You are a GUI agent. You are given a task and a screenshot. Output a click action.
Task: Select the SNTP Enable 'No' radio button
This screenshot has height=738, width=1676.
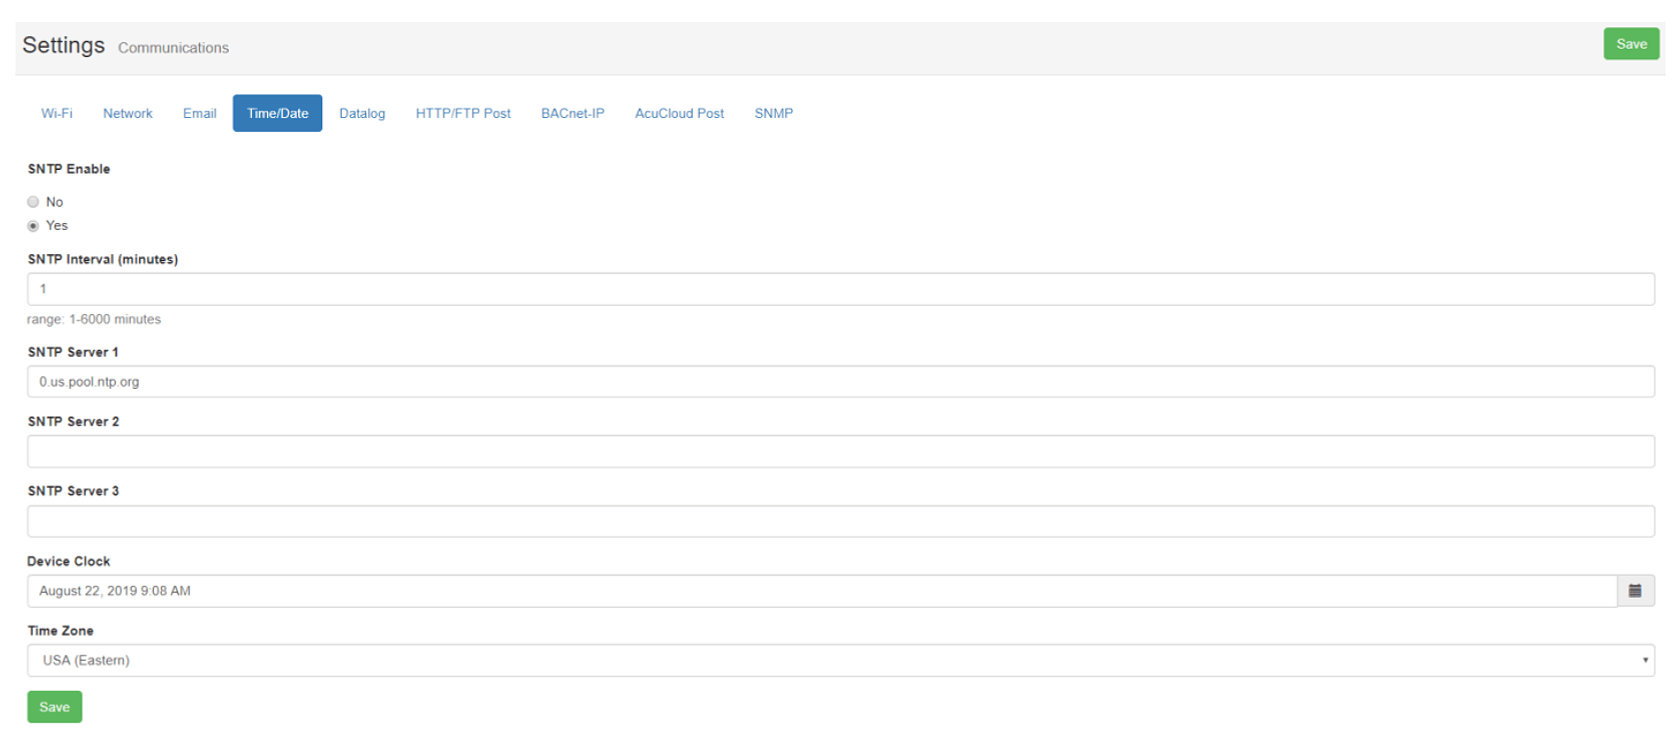33,202
